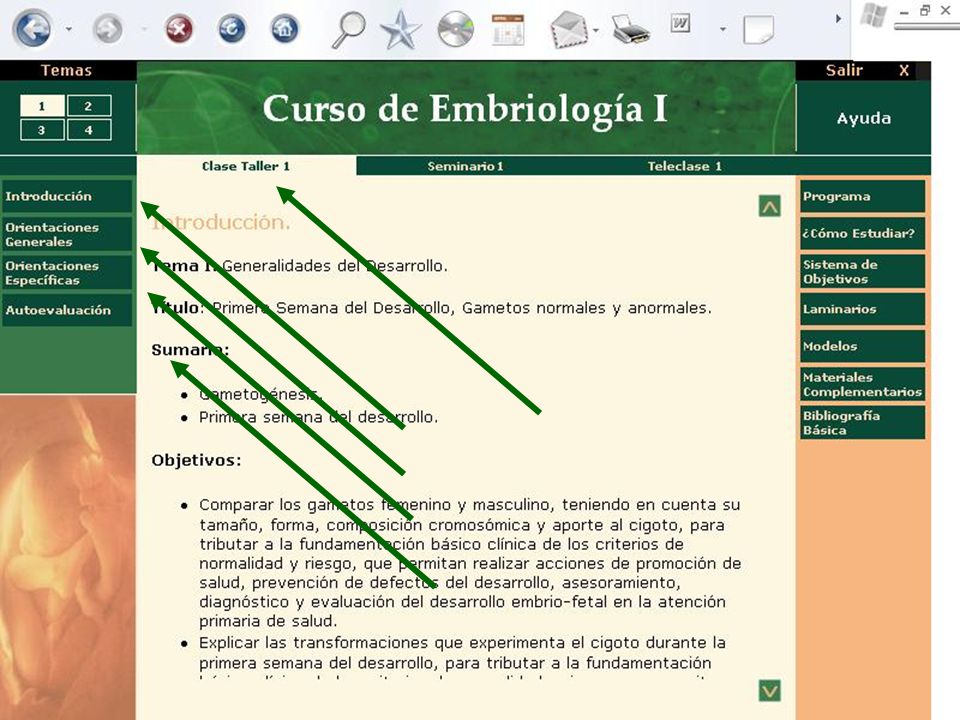Open Sistema de Objetivos
Image resolution: width=960 pixels, height=720 pixels.
(863, 271)
